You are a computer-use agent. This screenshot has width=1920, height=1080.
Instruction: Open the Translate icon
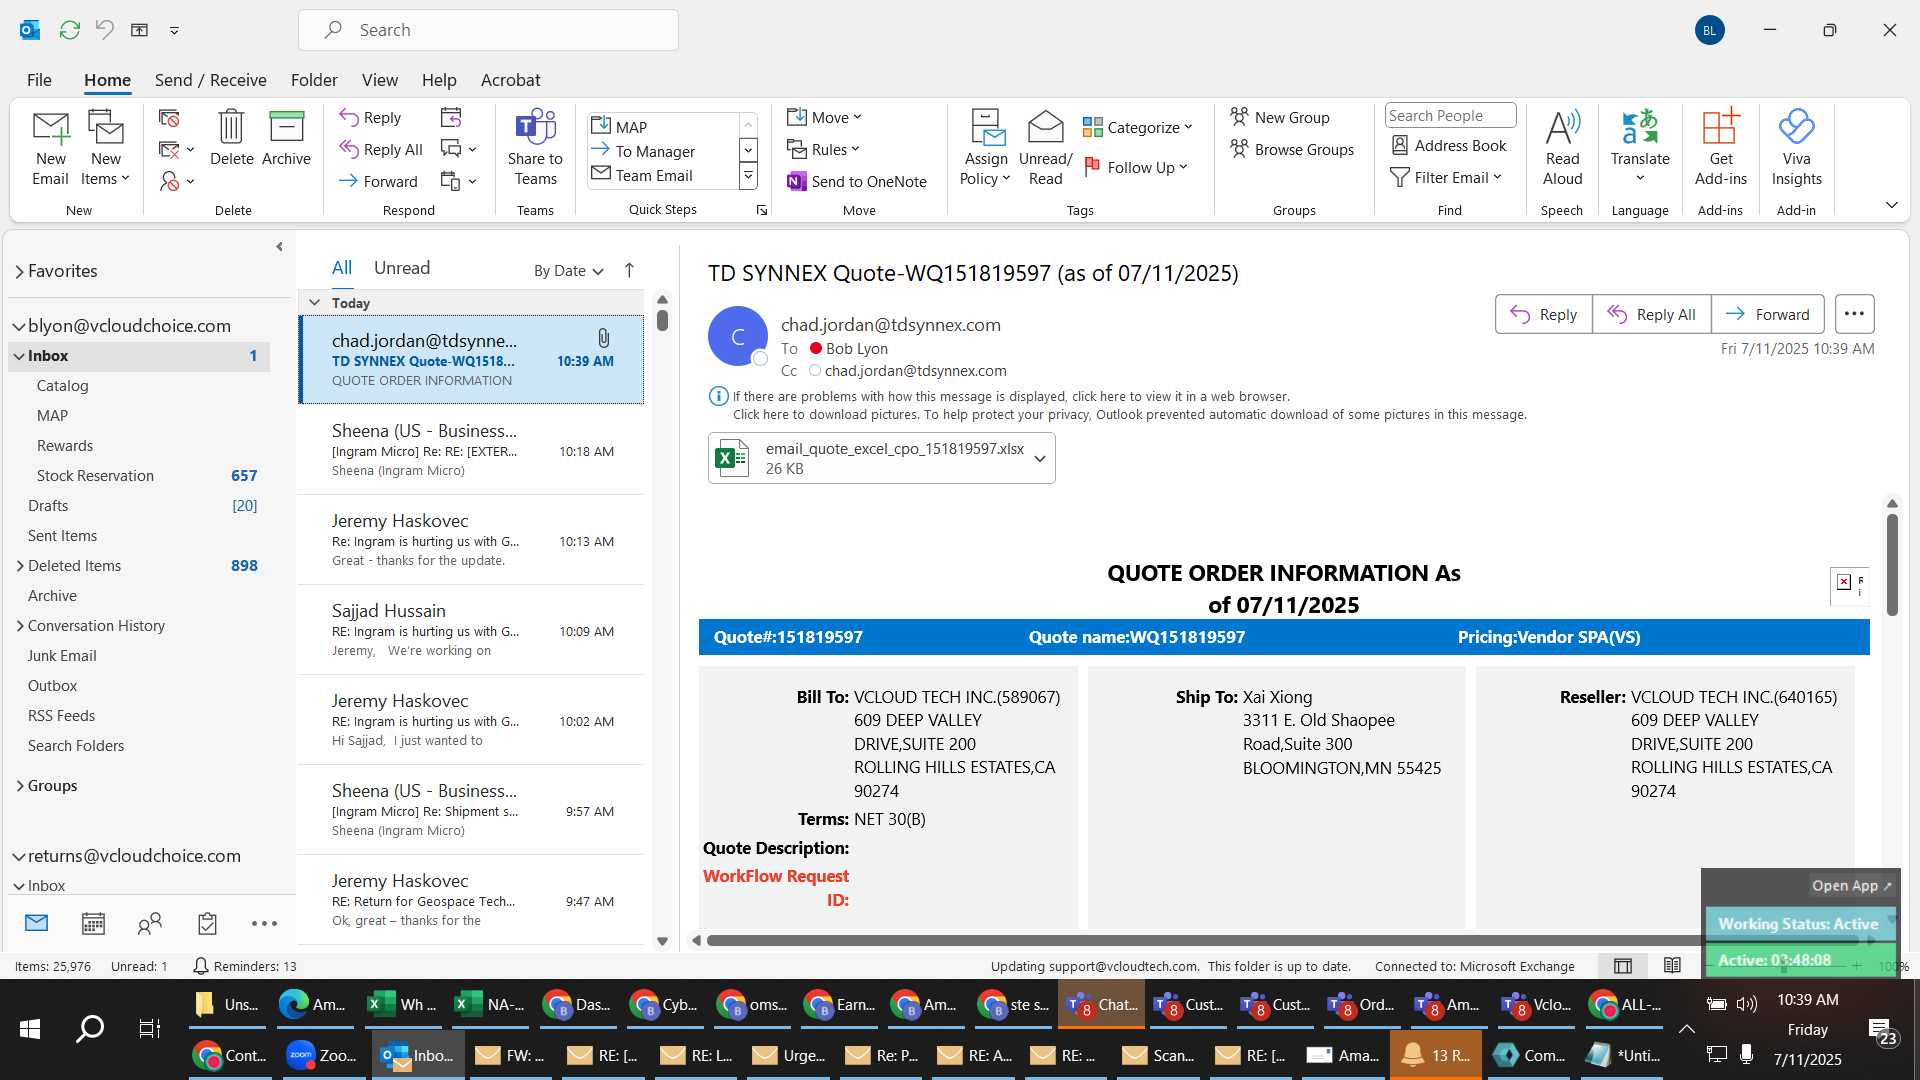click(1640, 148)
